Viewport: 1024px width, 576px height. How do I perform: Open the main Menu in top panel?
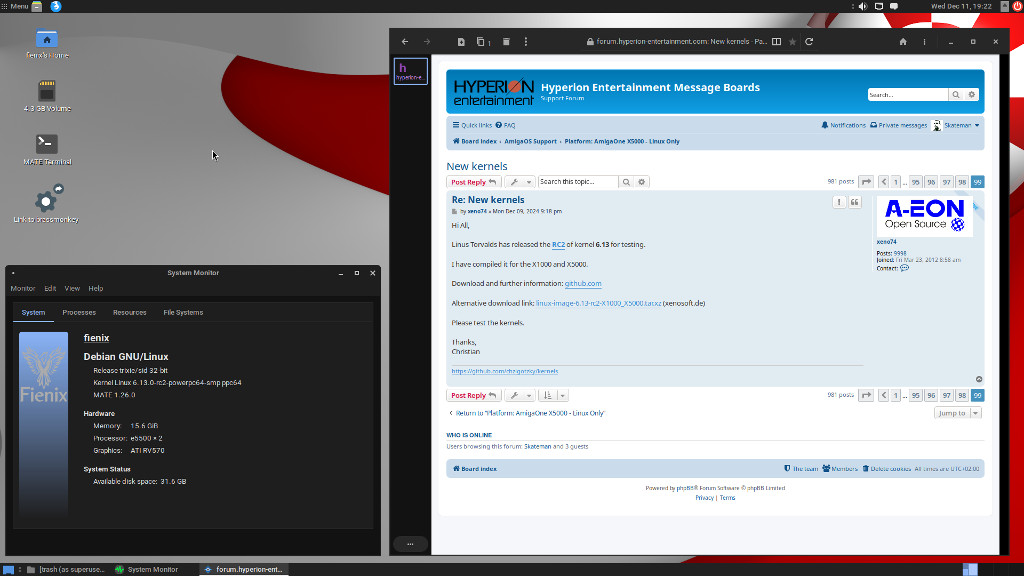(15, 6)
